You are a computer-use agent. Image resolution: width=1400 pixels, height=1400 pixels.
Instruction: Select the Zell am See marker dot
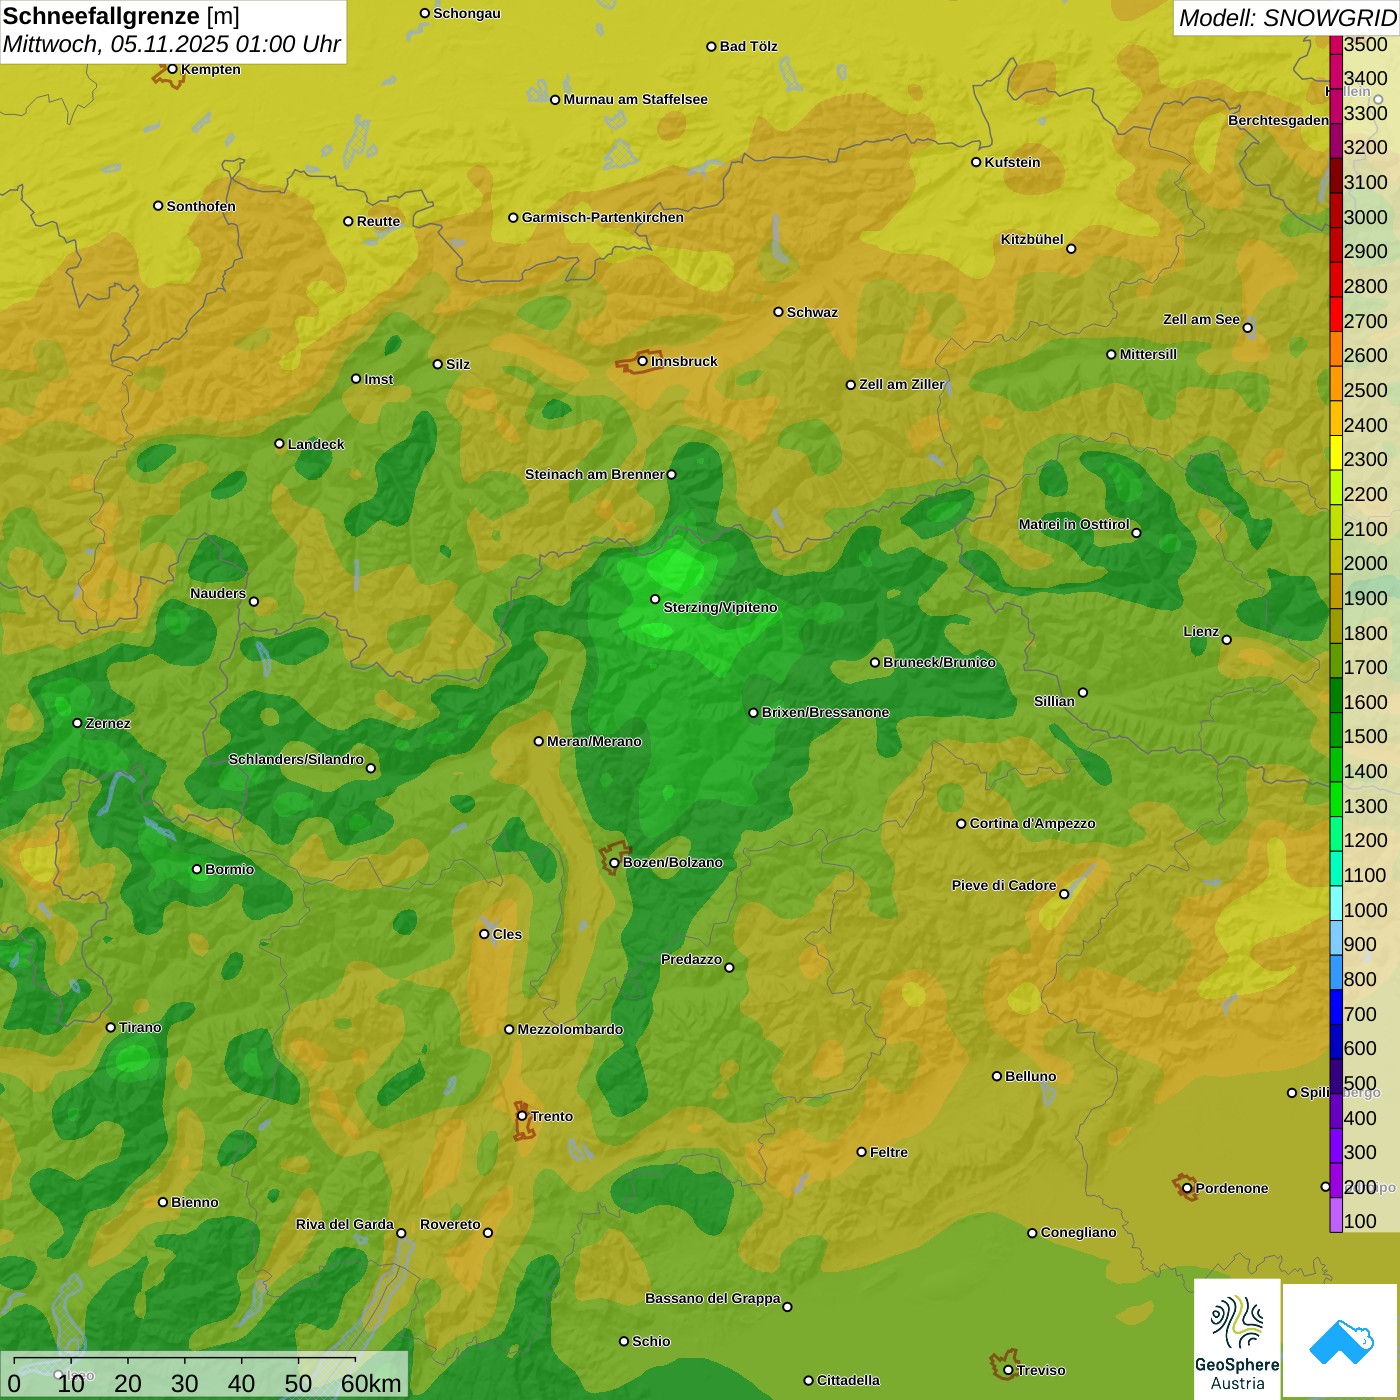tap(1247, 327)
